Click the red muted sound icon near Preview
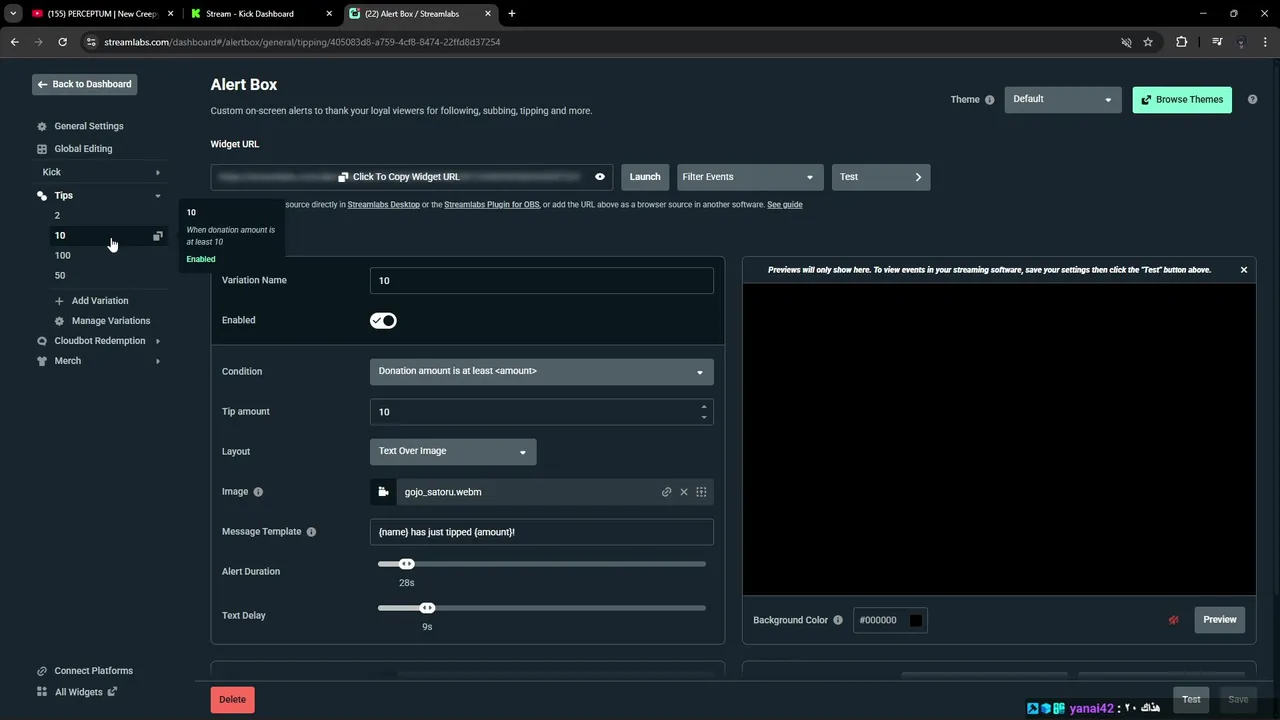Screen dimensions: 1280x720 [1174, 620]
